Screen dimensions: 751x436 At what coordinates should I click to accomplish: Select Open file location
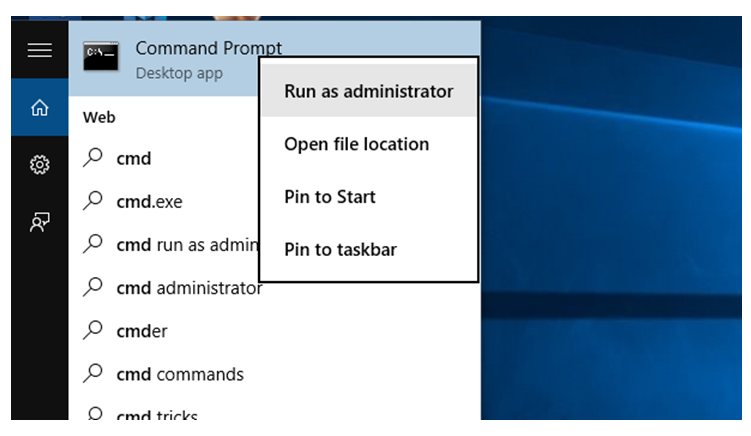click(x=369, y=144)
